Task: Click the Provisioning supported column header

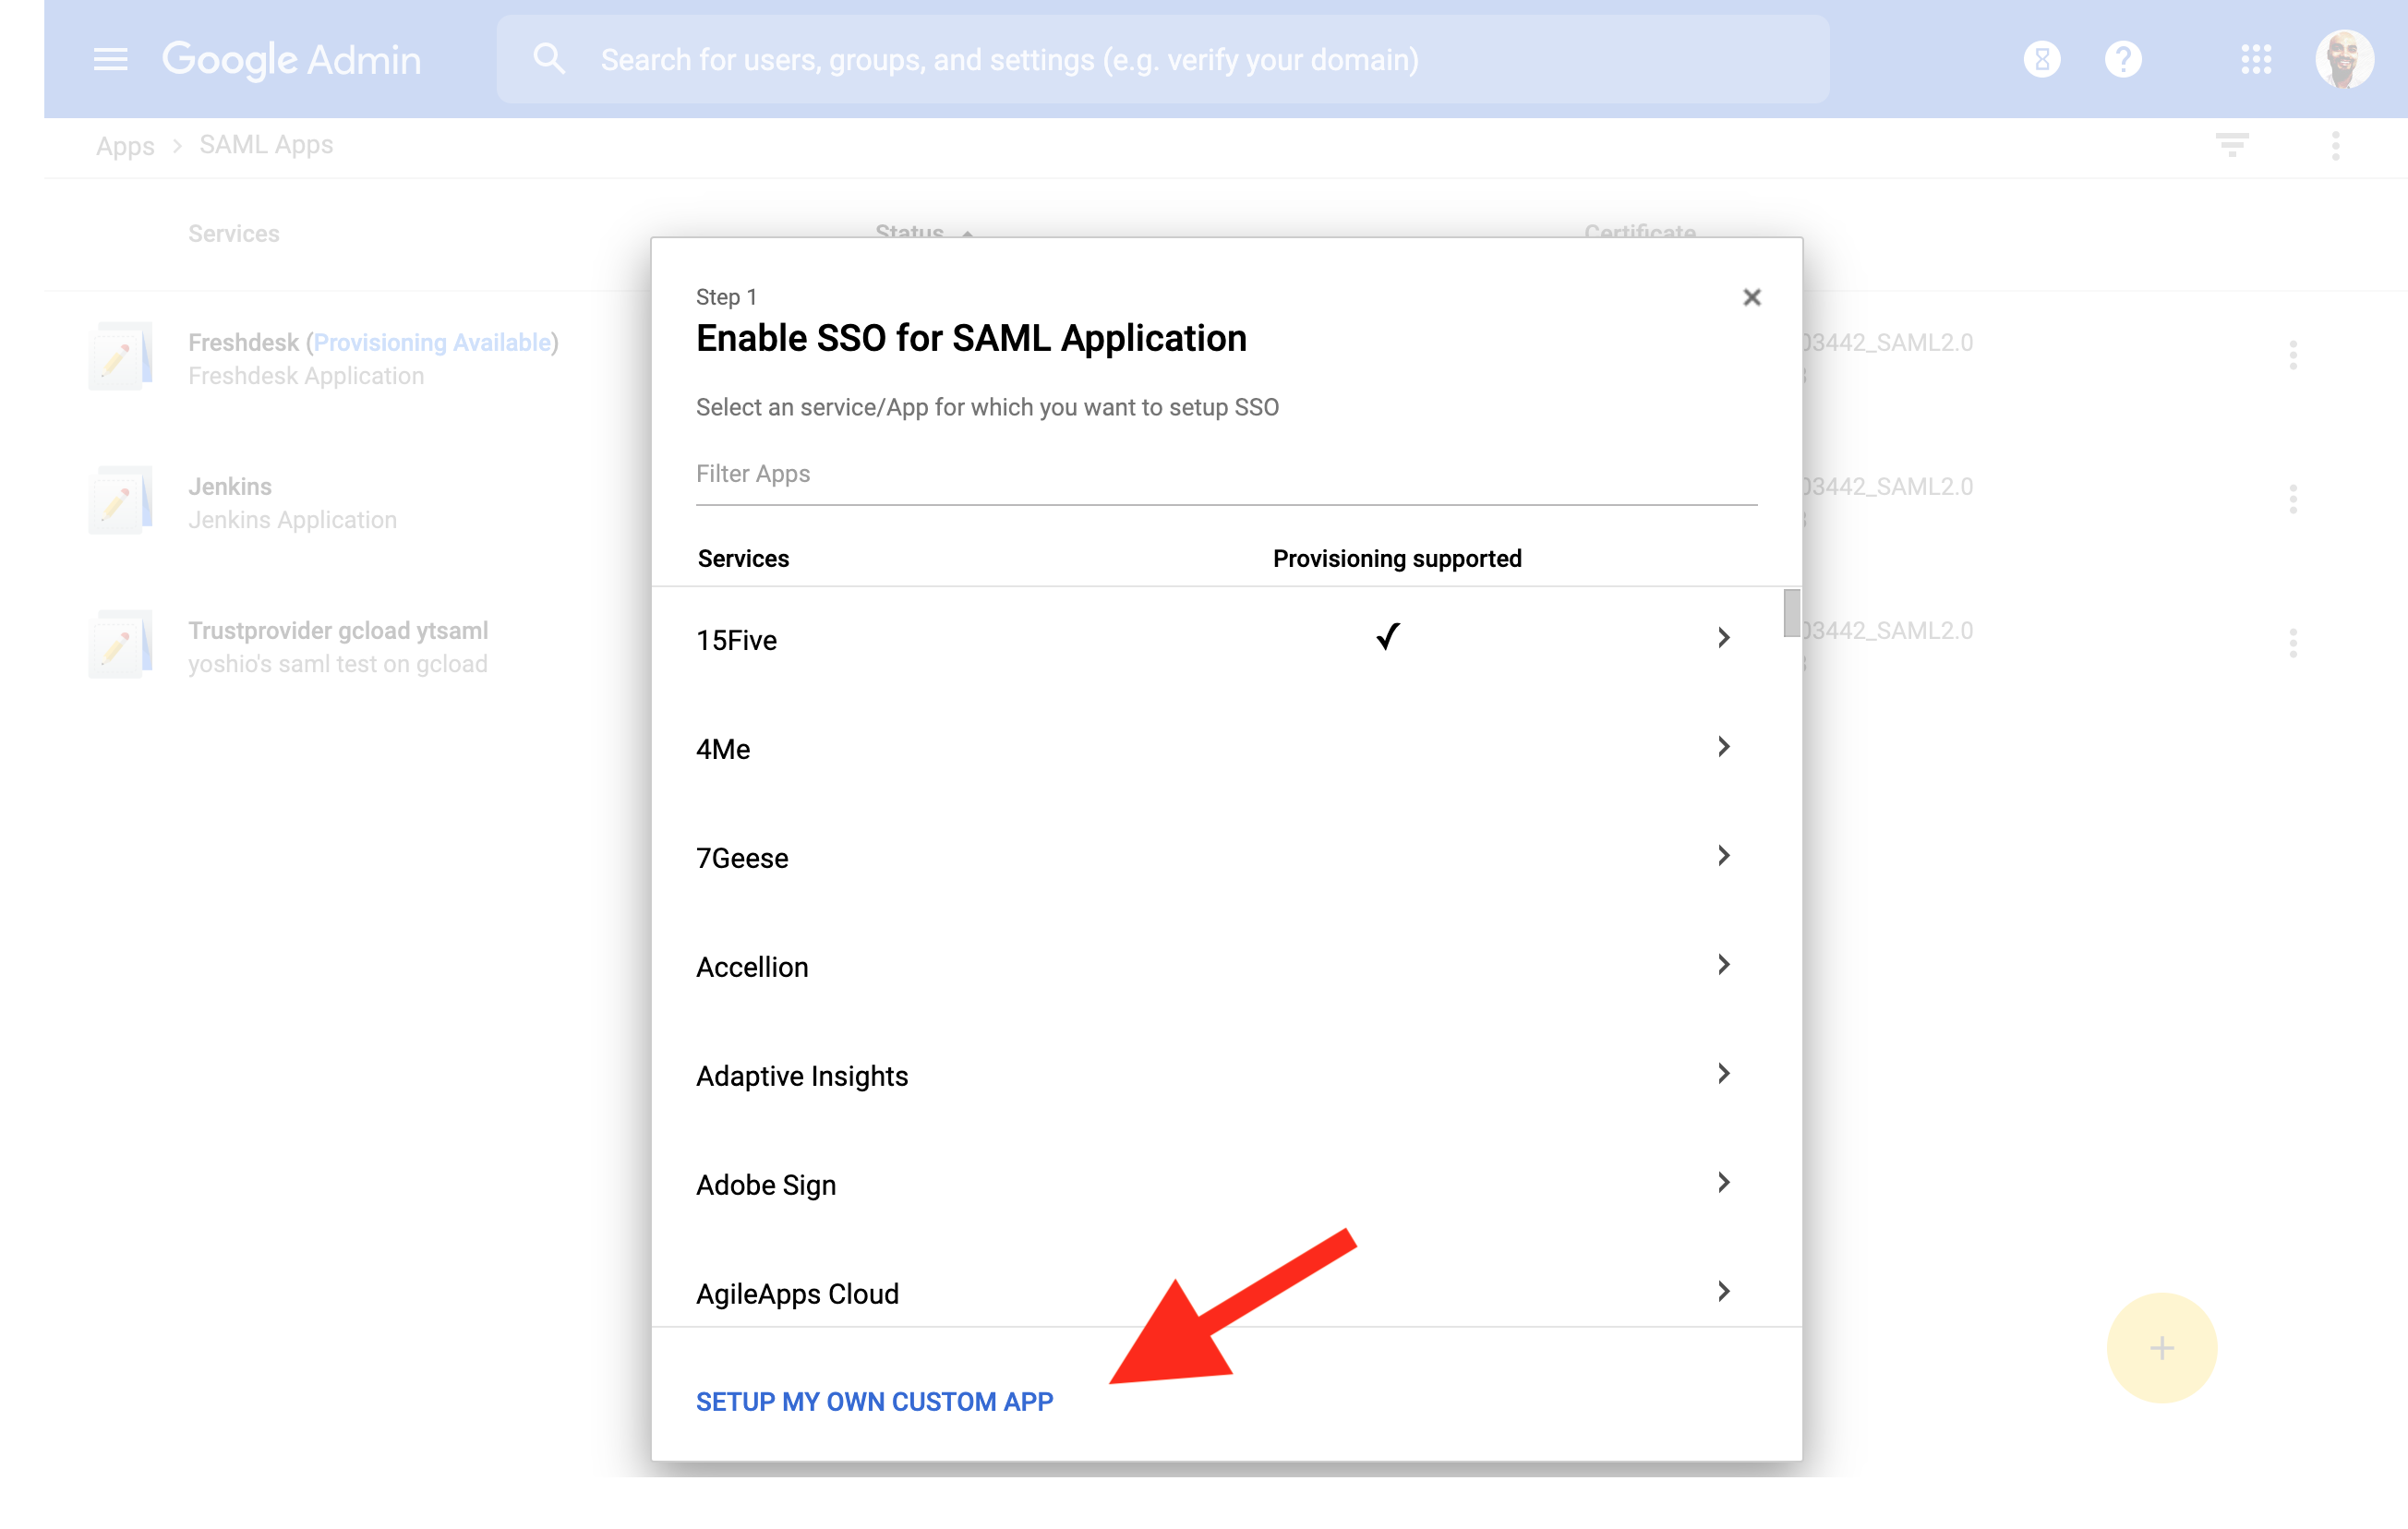Action: pyautogui.click(x=1397, y=558)
